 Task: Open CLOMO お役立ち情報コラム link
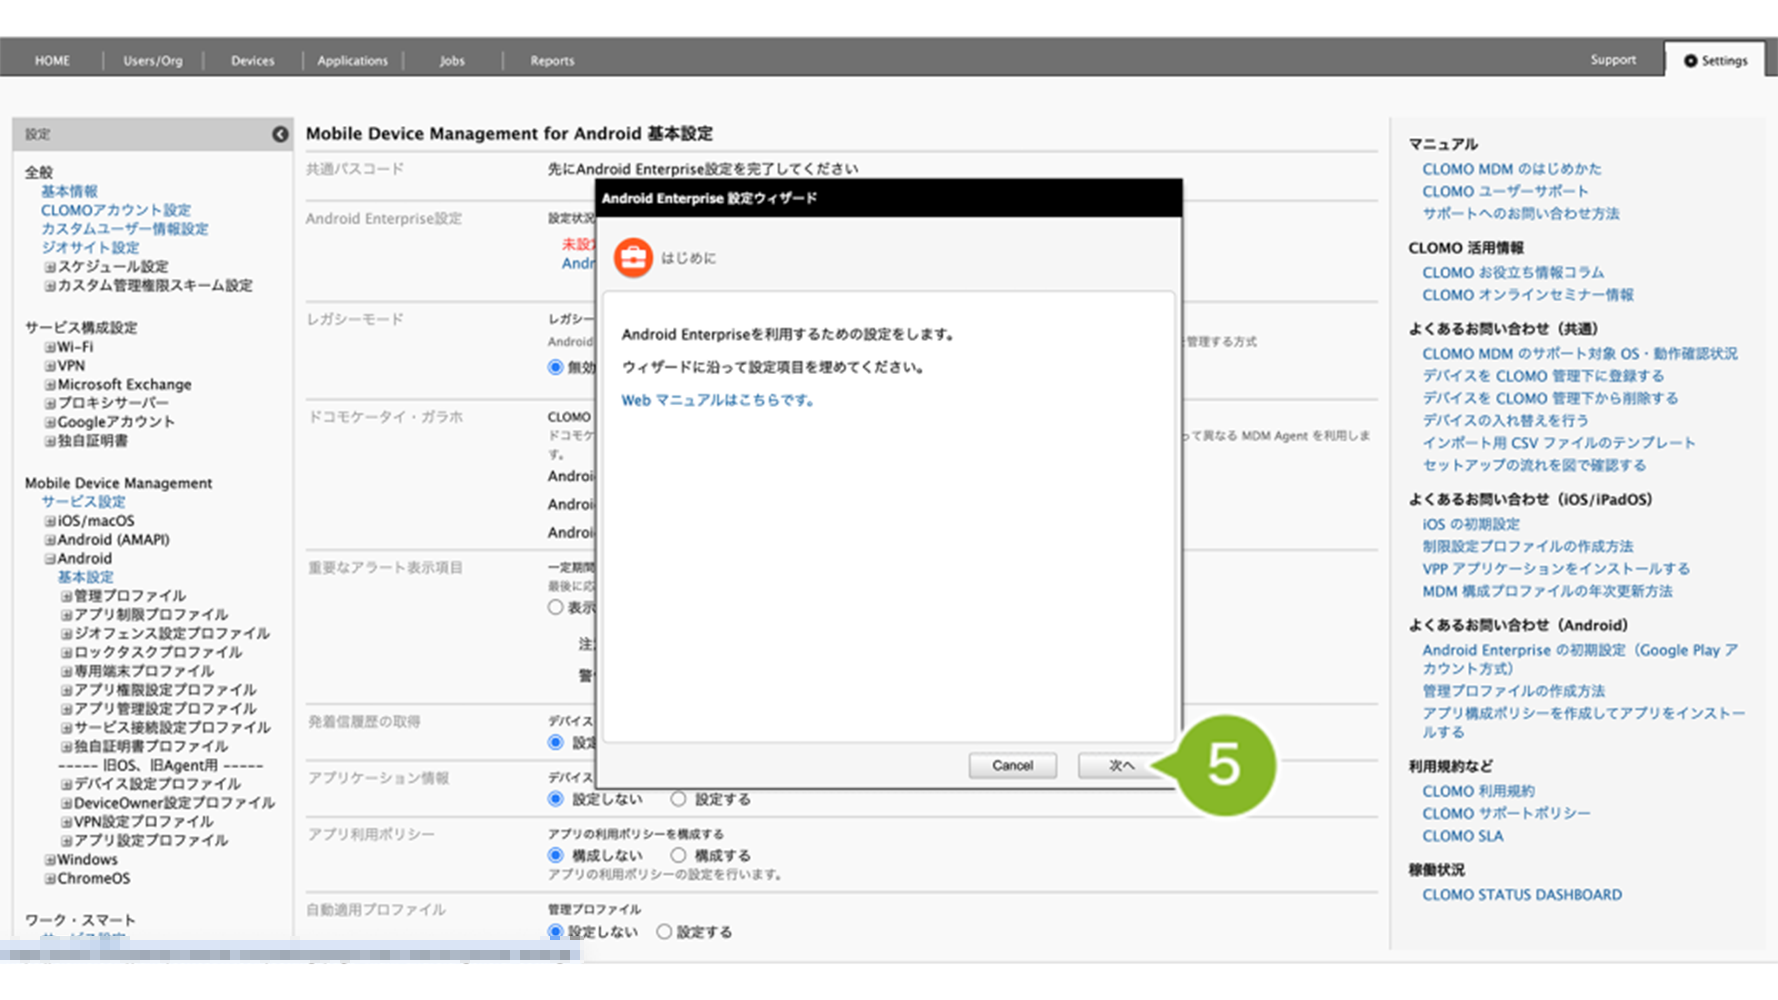(1512, 272)
